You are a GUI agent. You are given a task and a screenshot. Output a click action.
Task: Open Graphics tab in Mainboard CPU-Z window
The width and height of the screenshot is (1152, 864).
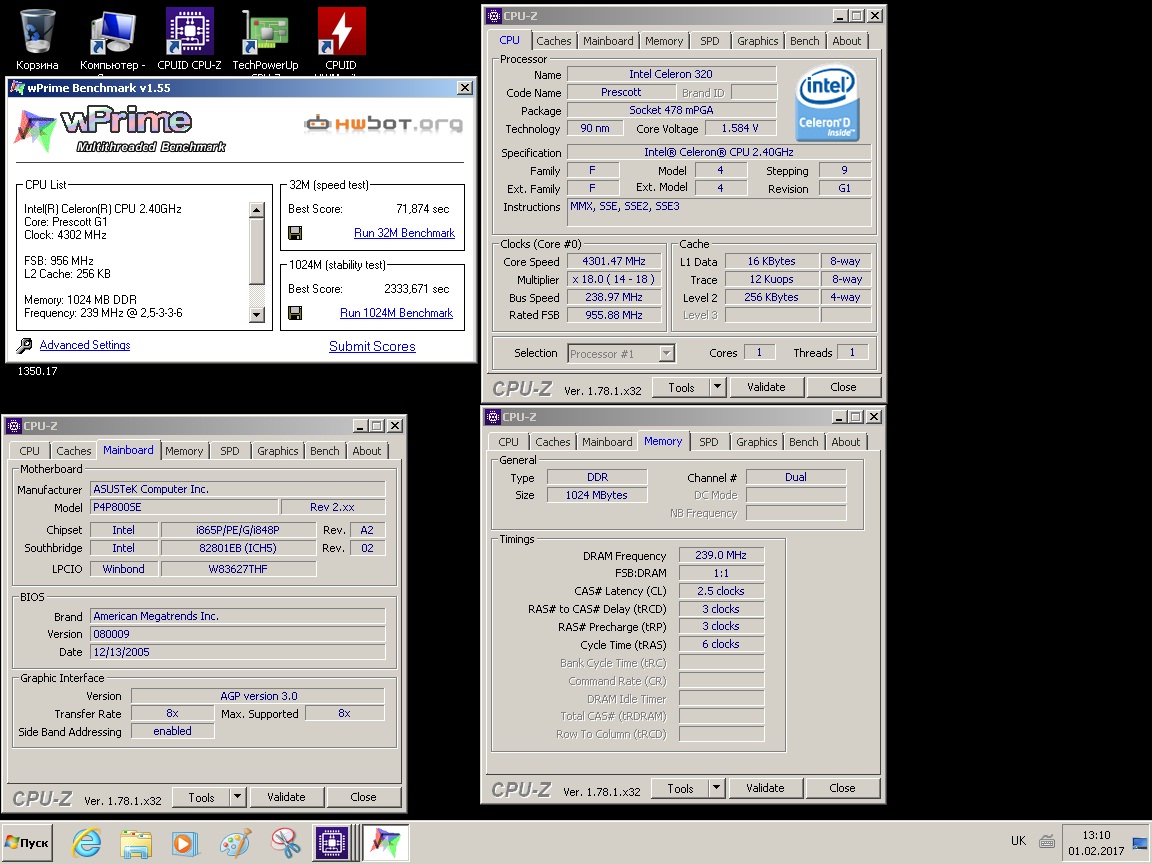(278, 451)
